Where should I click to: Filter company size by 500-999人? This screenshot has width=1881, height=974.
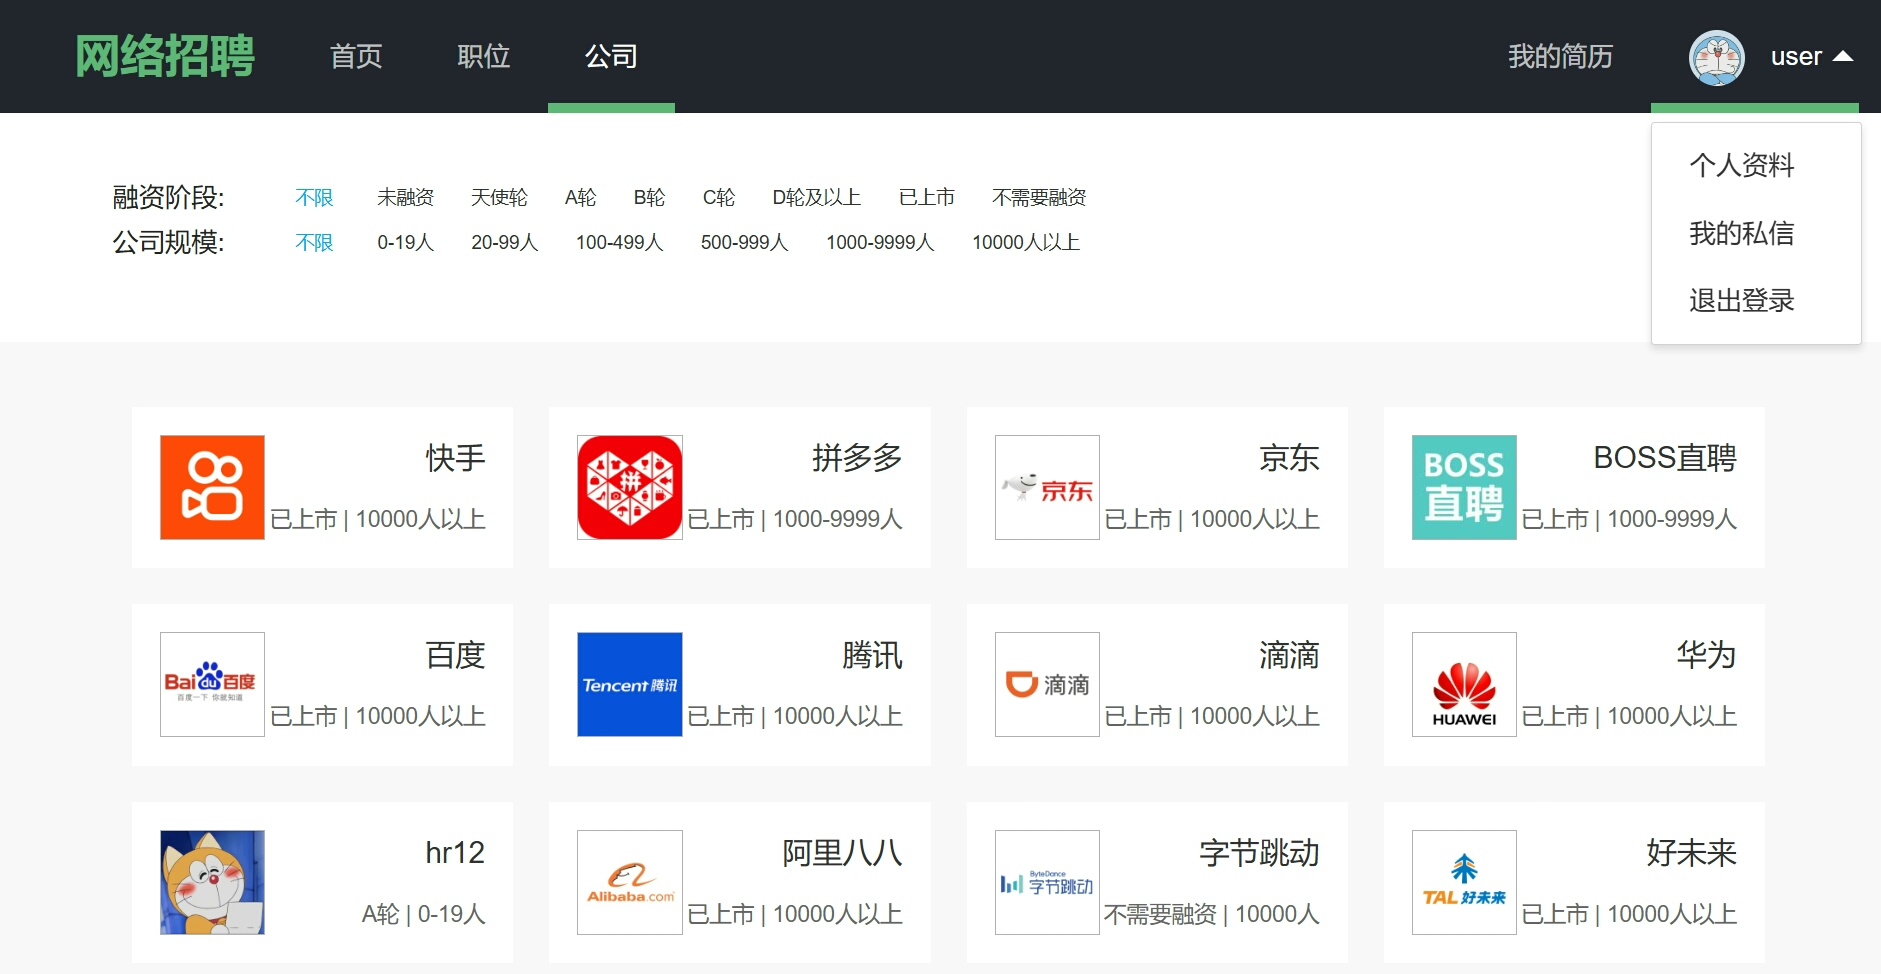point(745,243)
